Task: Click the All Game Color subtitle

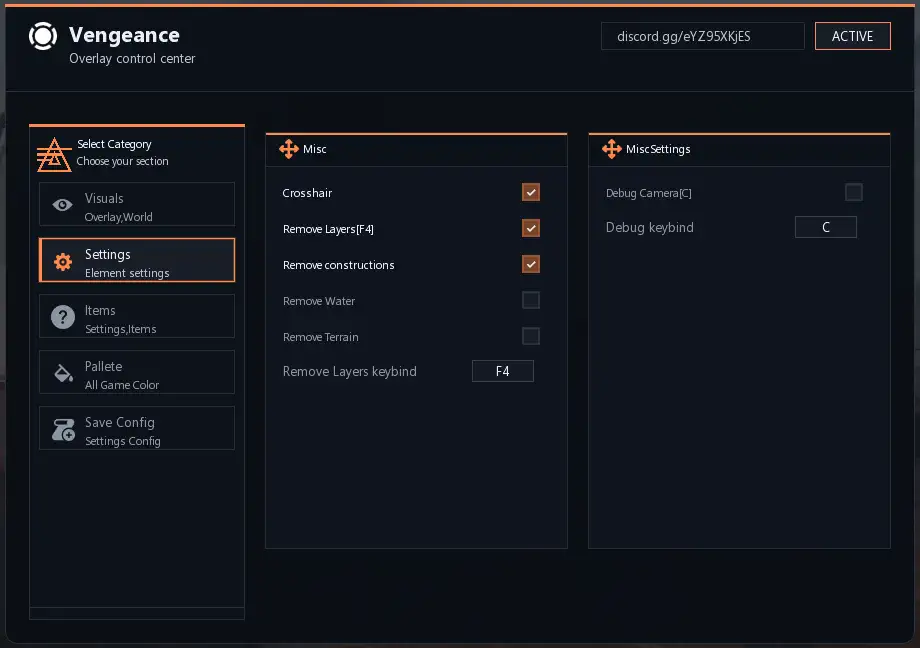Action: [x=121, y=385]
